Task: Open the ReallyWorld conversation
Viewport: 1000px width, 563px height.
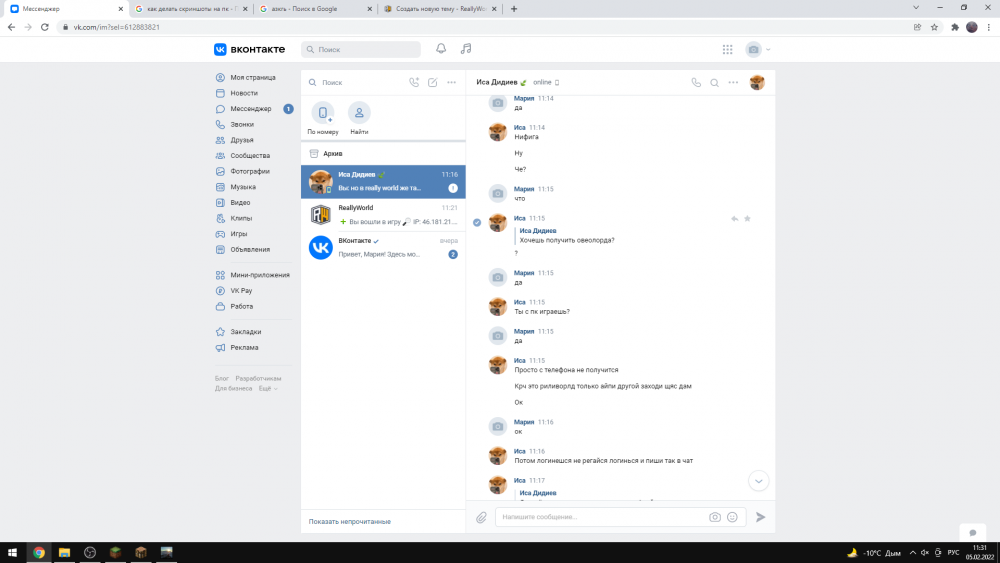Action: [x=383, y=215]
